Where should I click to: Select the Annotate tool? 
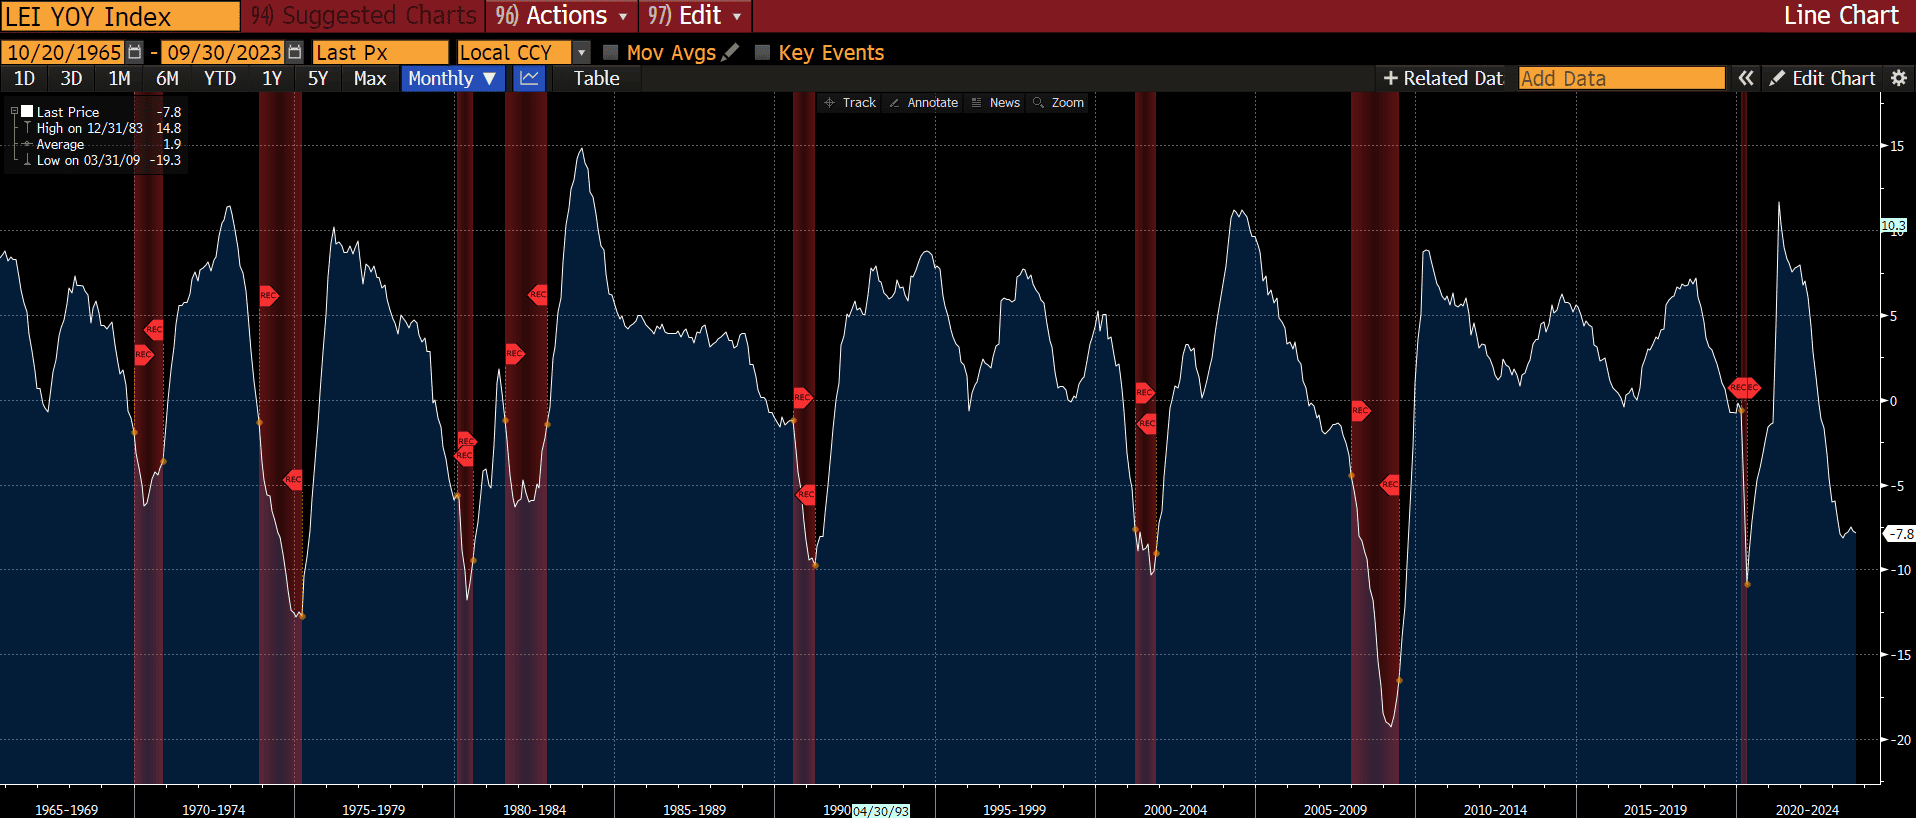(923, 103)
